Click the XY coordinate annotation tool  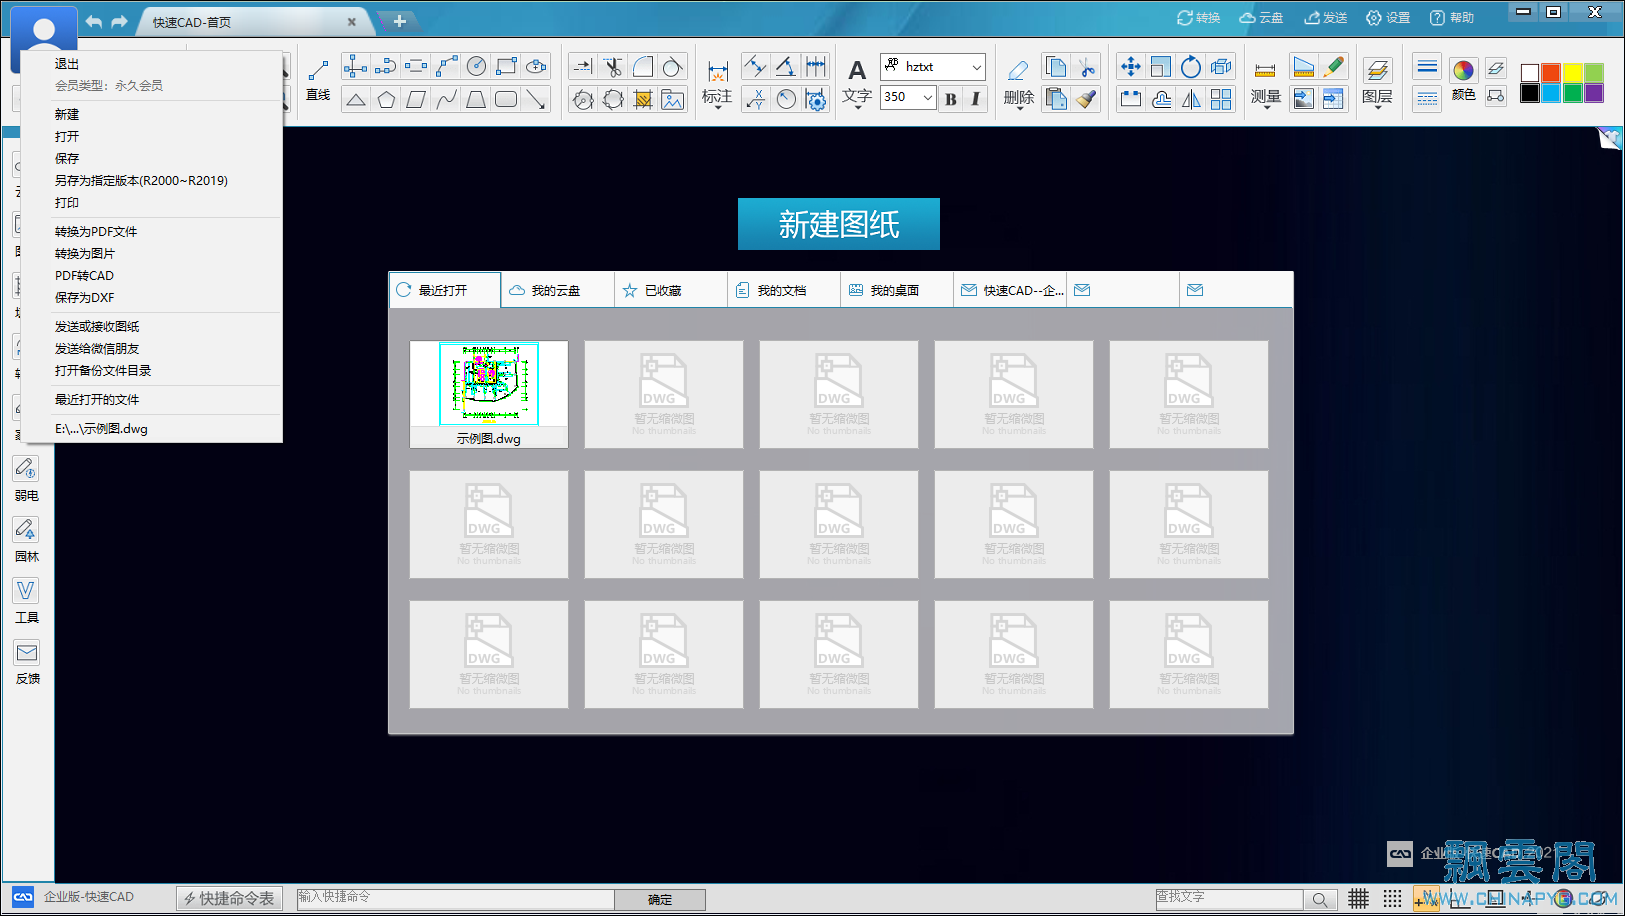click(x=756, y=99)
